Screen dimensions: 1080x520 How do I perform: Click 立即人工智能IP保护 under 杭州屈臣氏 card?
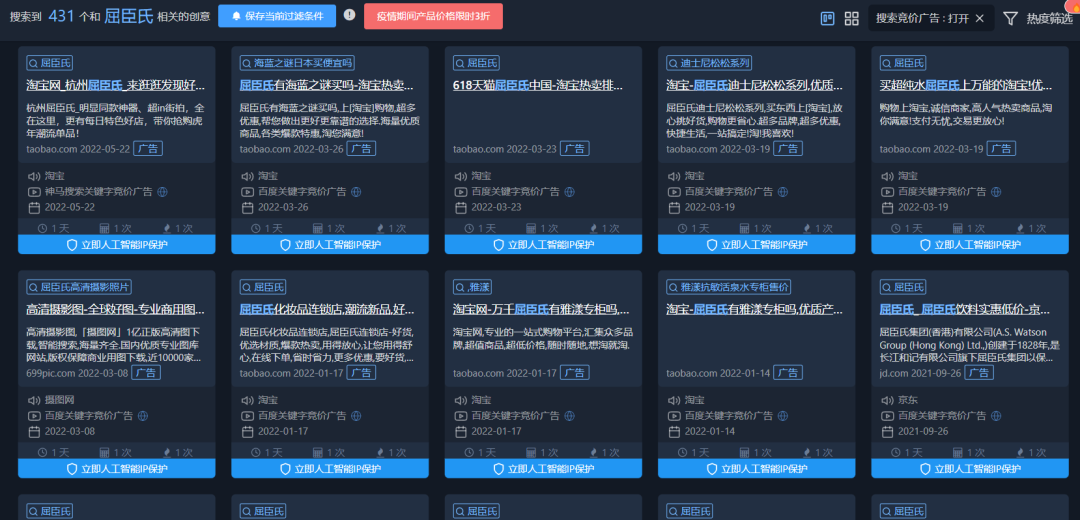pos(116,245)
